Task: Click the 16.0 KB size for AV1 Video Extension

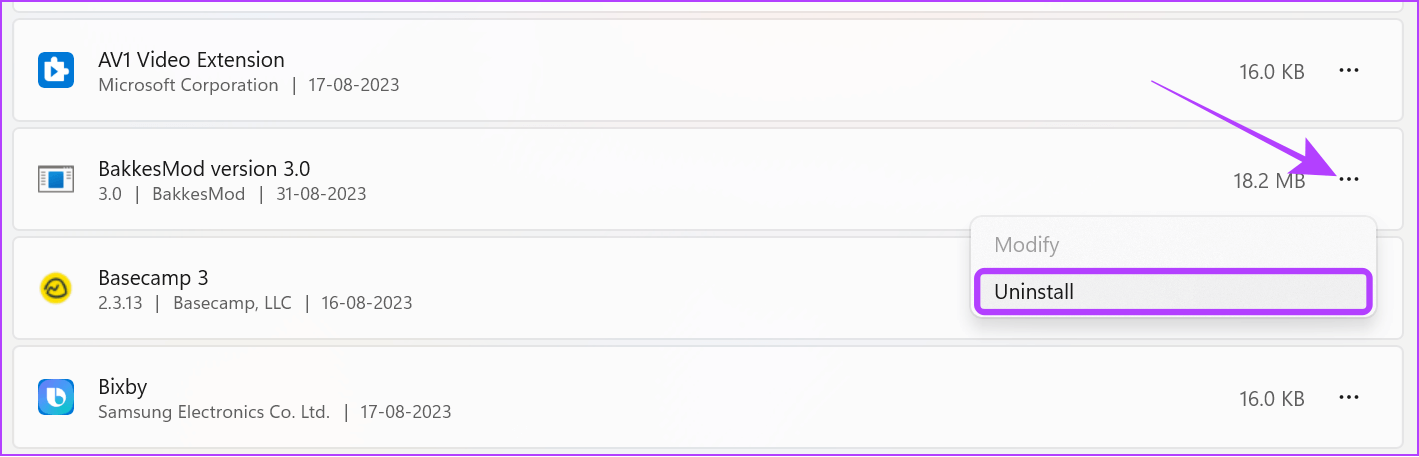Action: point(1272,72)
